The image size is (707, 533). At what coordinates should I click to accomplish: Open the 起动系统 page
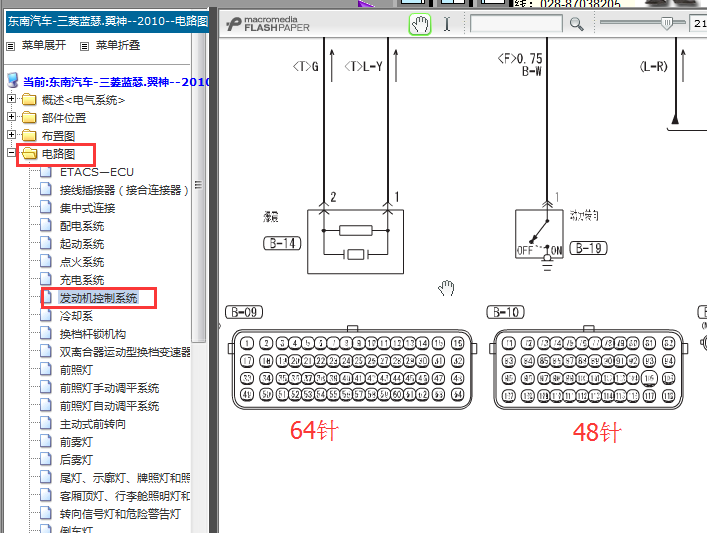click(x=82, y=244)
